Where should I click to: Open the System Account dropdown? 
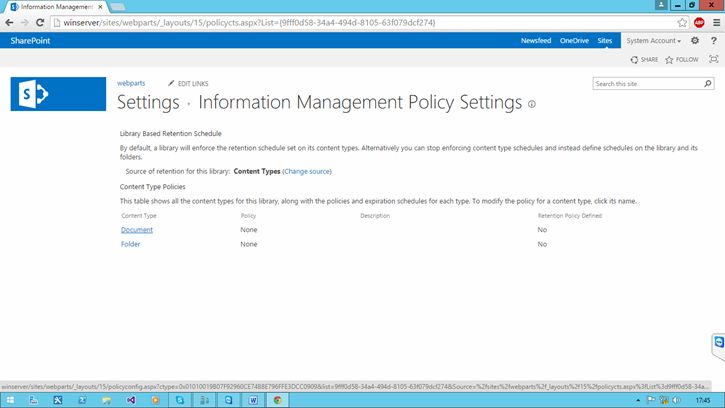pos(653,41)
